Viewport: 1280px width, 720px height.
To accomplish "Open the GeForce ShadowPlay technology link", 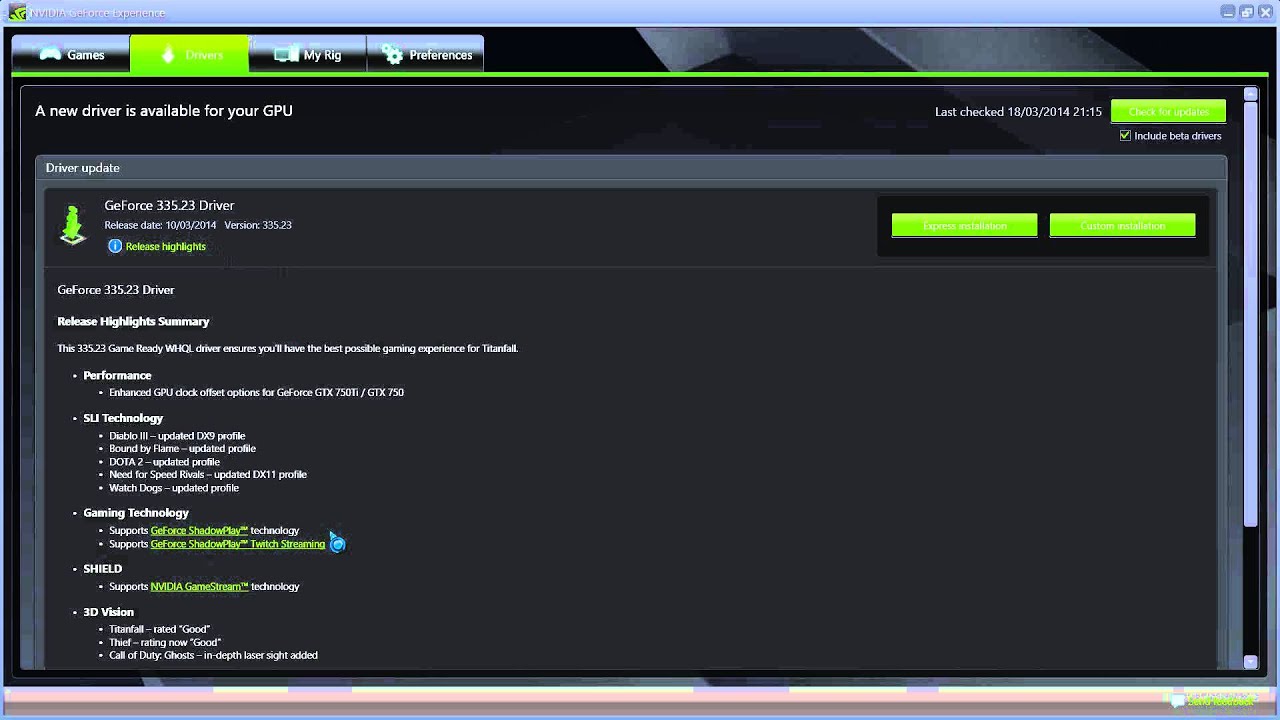I will point(199,530).
